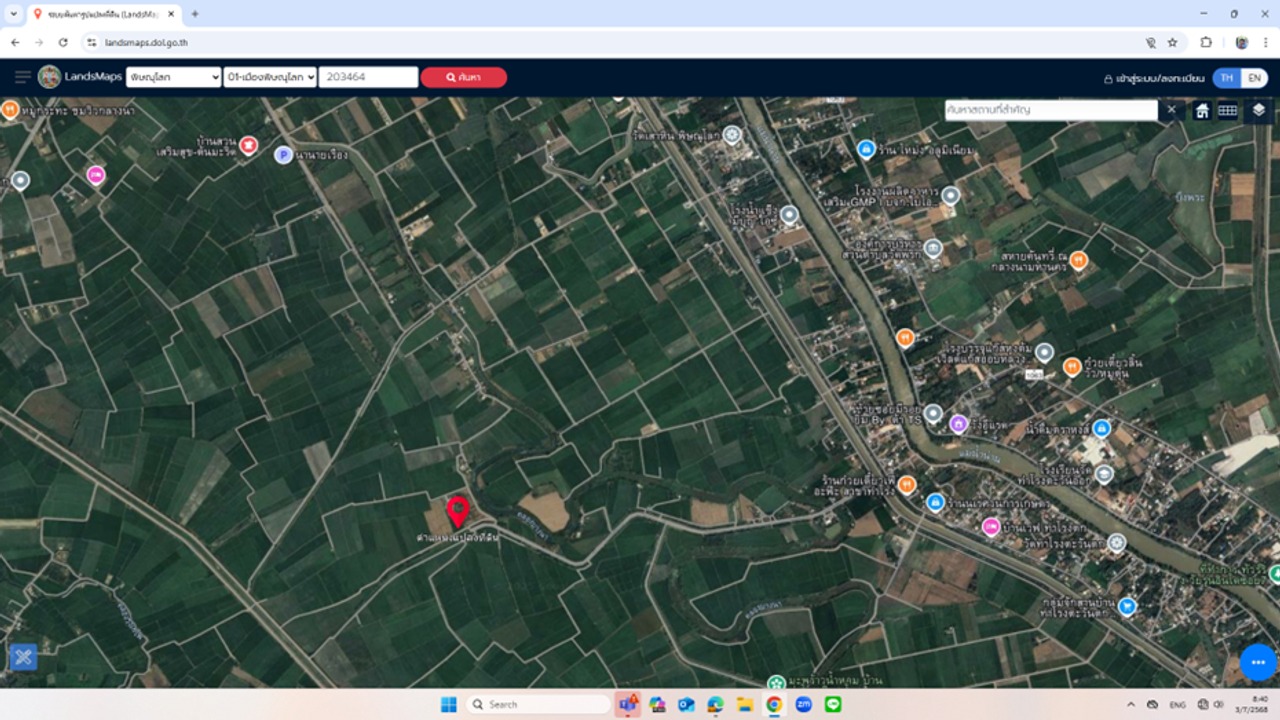
Task: Show hidden system tray icons chevron
Action: [x=1131, y=705]
